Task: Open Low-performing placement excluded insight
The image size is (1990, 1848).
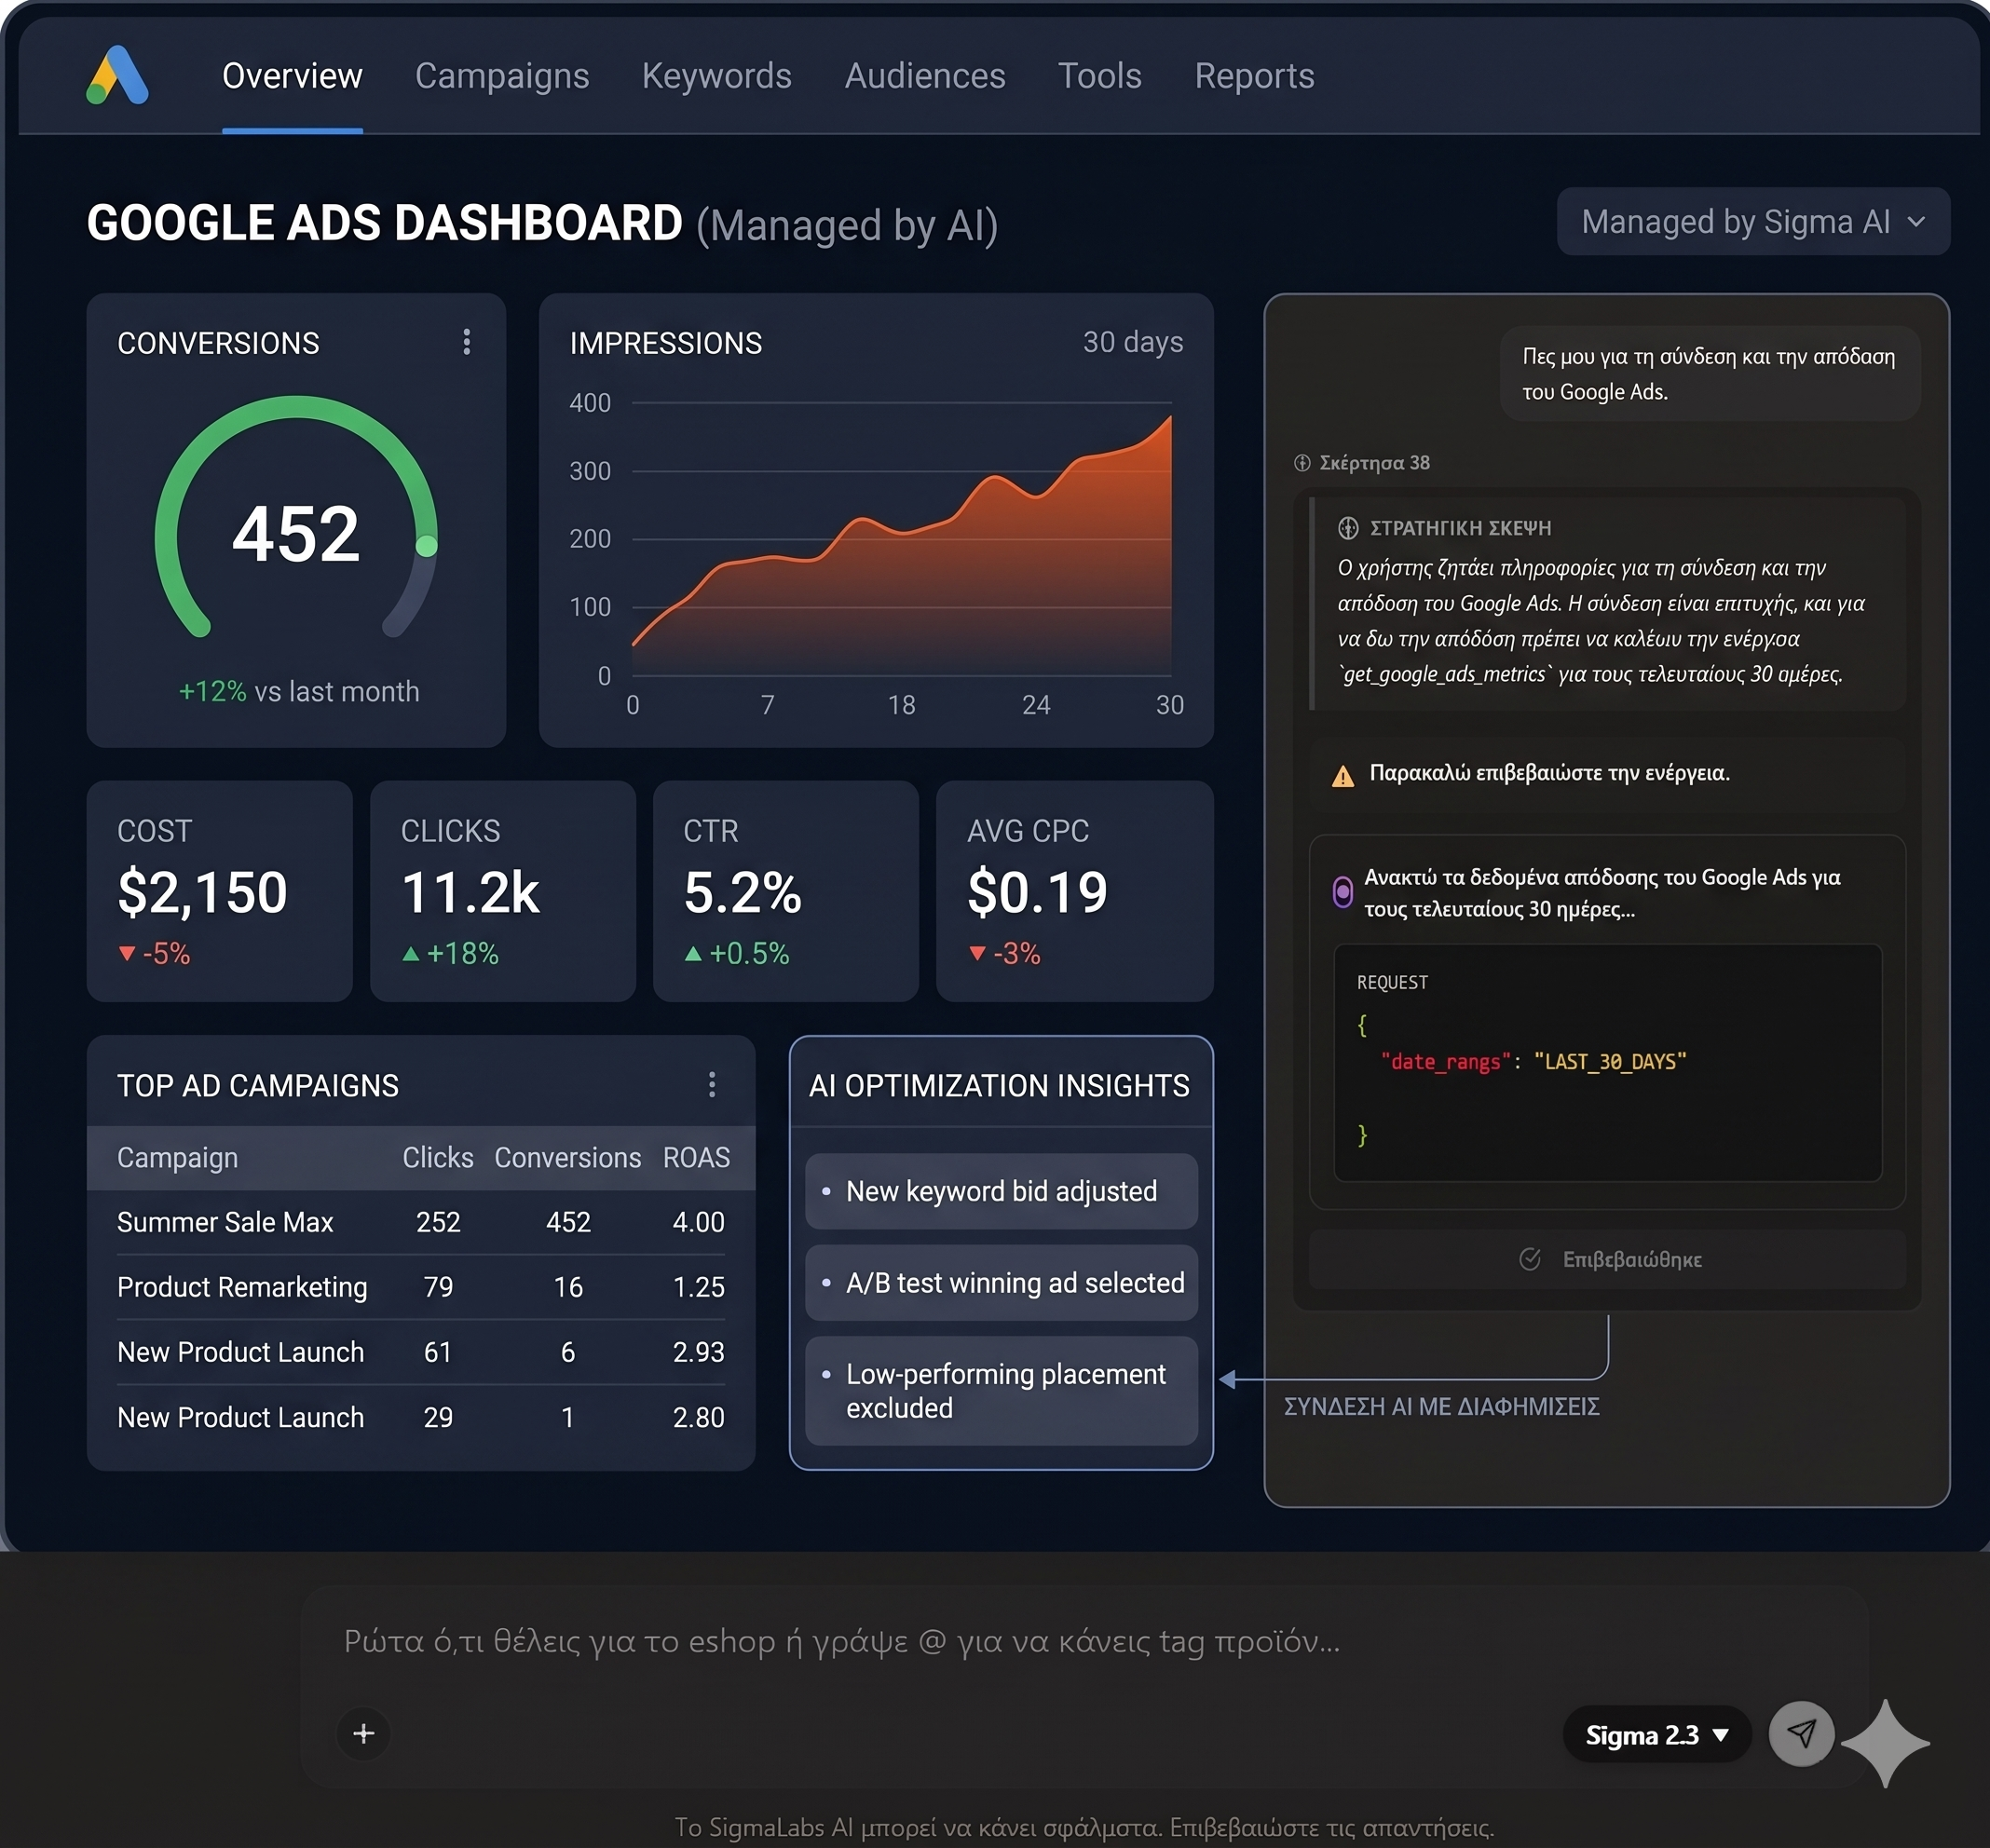Action: tap(1001, 1391)
